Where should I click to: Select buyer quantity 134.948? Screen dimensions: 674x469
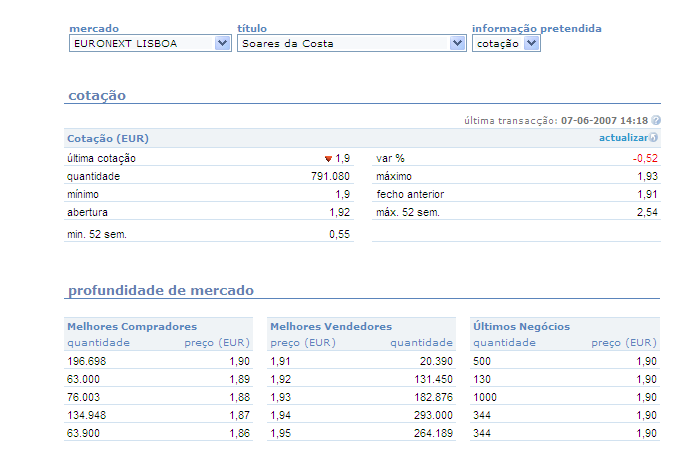tap(86, 415)
